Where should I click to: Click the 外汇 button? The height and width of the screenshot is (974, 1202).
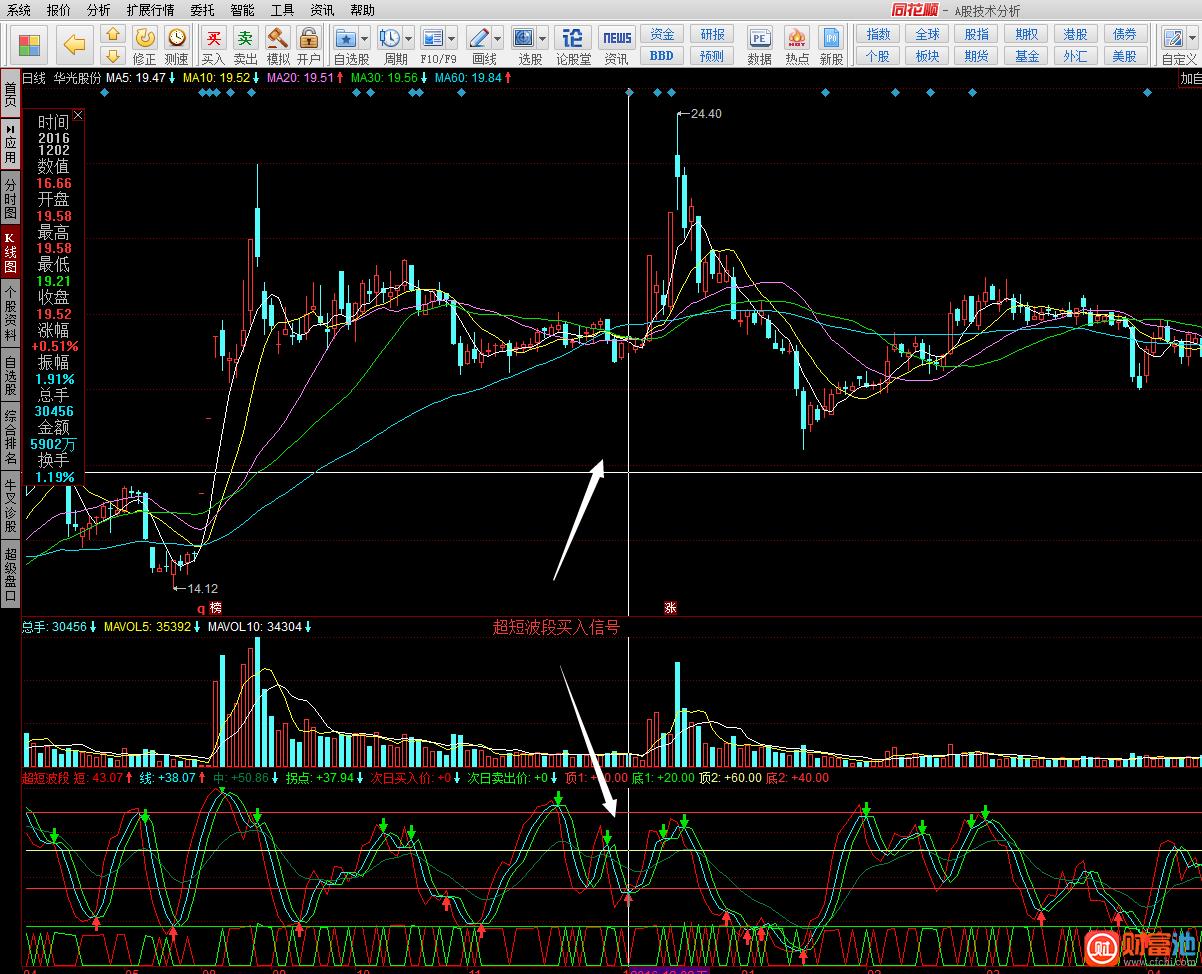point(1076,56)
